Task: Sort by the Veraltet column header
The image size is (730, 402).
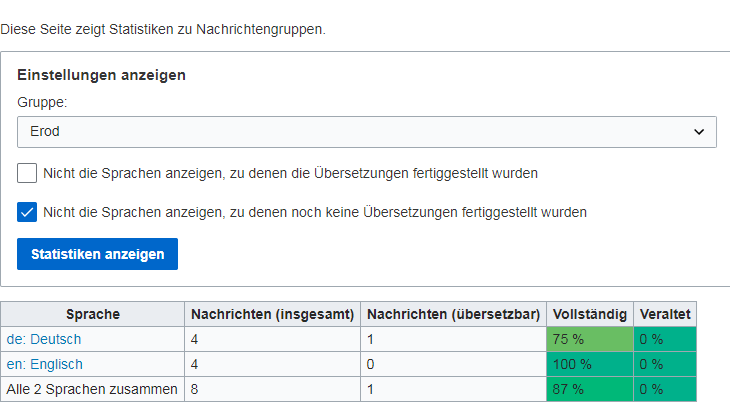Action: click(665, 314)
